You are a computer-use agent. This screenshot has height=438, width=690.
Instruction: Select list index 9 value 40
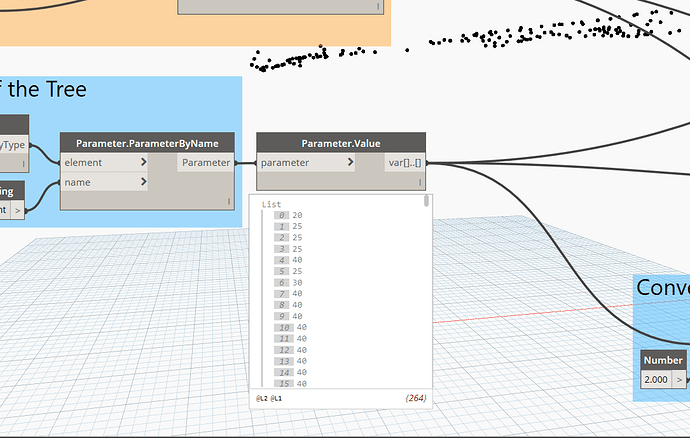tap(288, 316)
